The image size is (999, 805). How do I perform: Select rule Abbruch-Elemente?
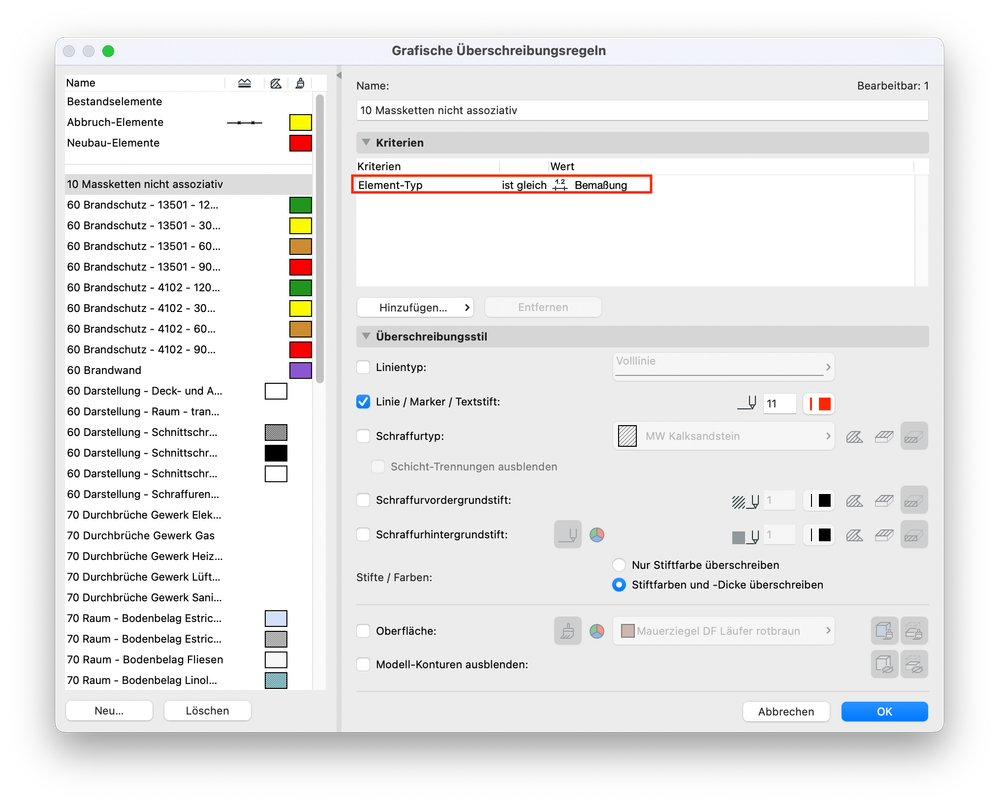click(189, 122)
